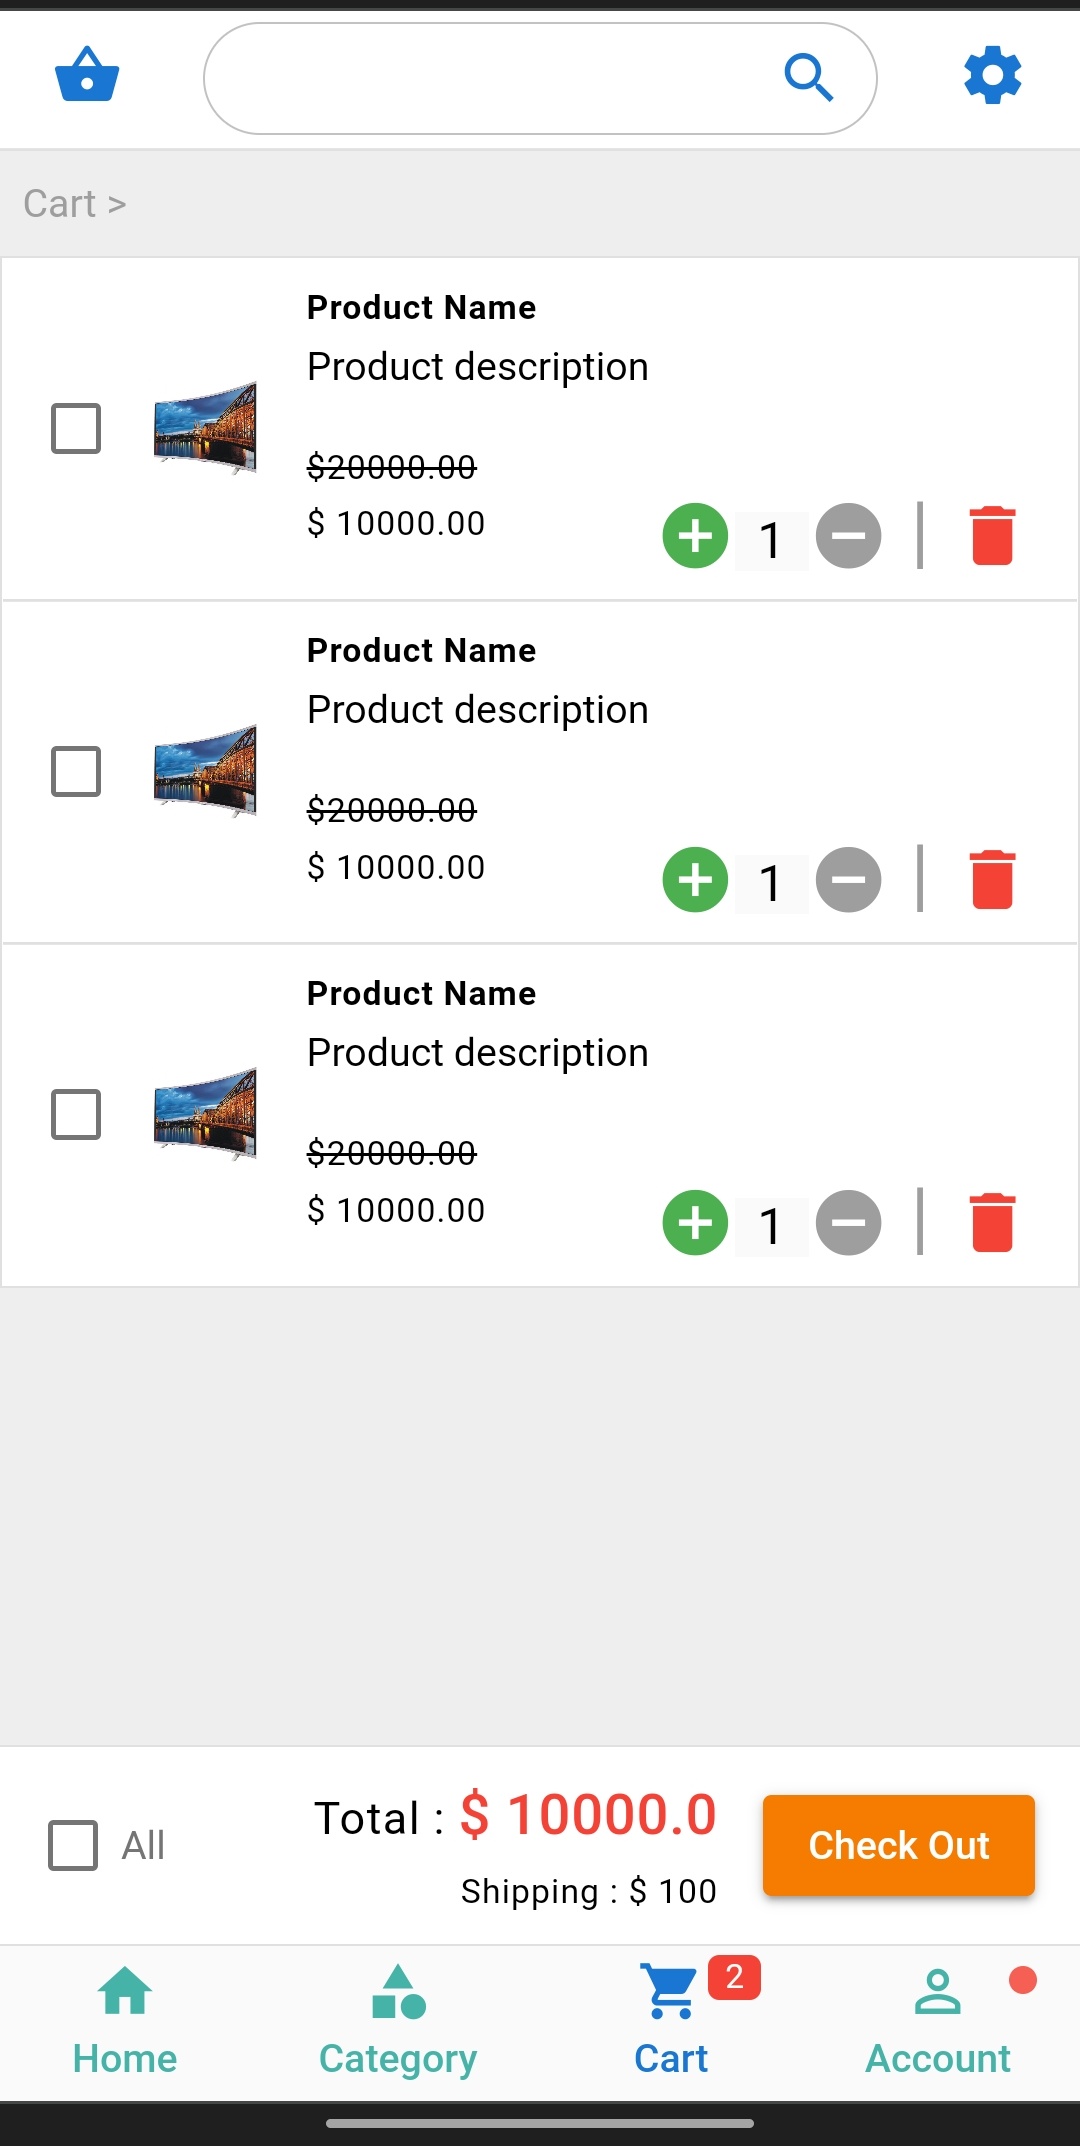Screen dimensions: 1080x2146
Task: Open settings via the gear icon
Action: tap(992, 75)
